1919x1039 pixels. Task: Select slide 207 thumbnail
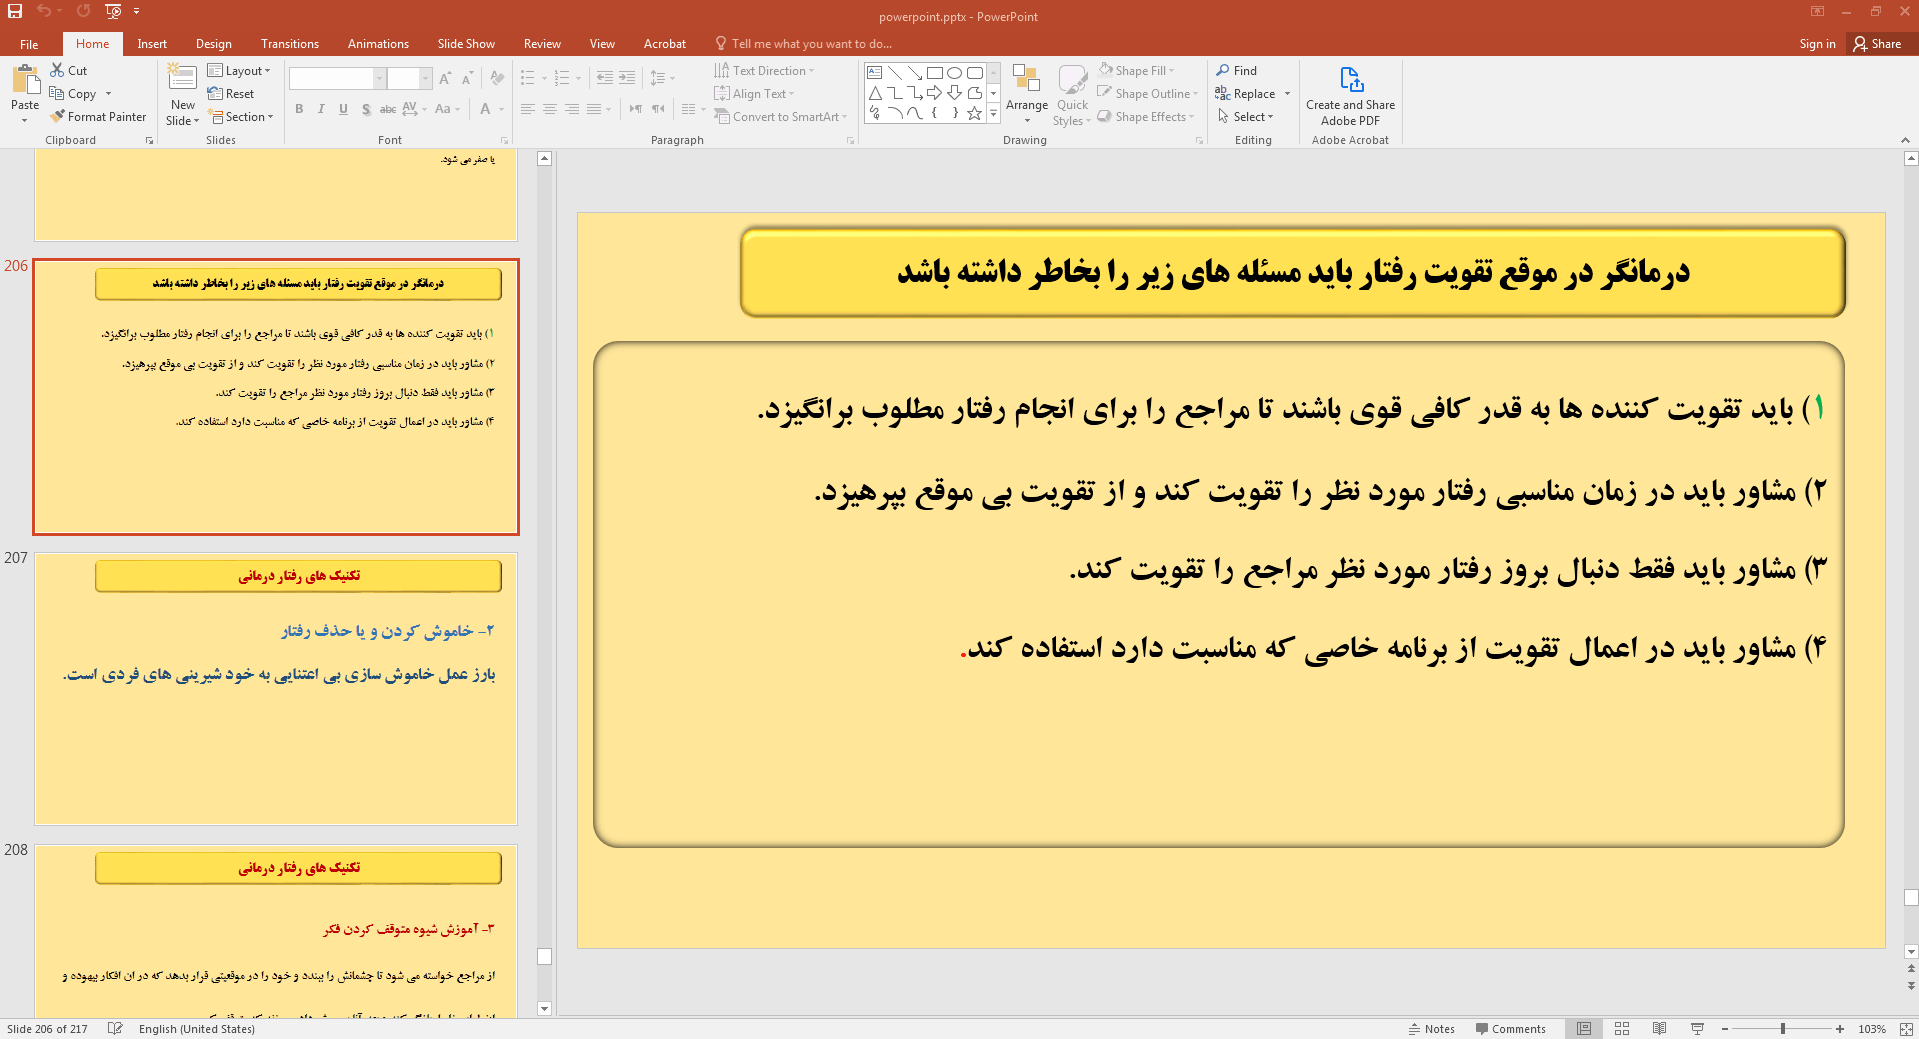276,688
